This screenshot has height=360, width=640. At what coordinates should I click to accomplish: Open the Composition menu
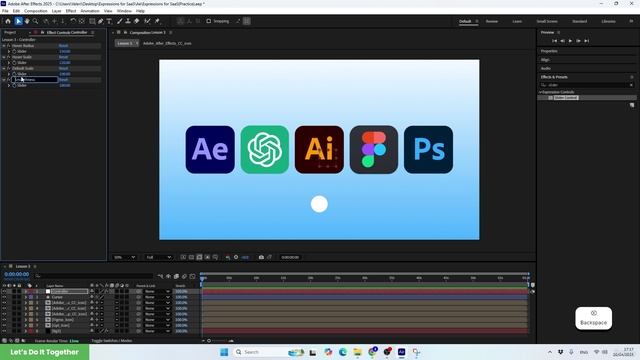point(36,11)
